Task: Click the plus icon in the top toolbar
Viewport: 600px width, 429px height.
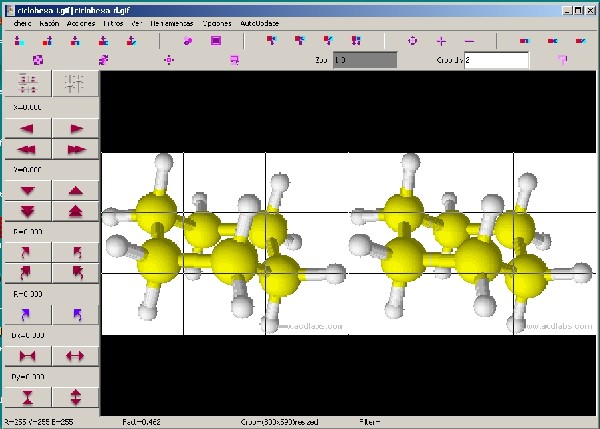Action: click(x=442, y=41)
